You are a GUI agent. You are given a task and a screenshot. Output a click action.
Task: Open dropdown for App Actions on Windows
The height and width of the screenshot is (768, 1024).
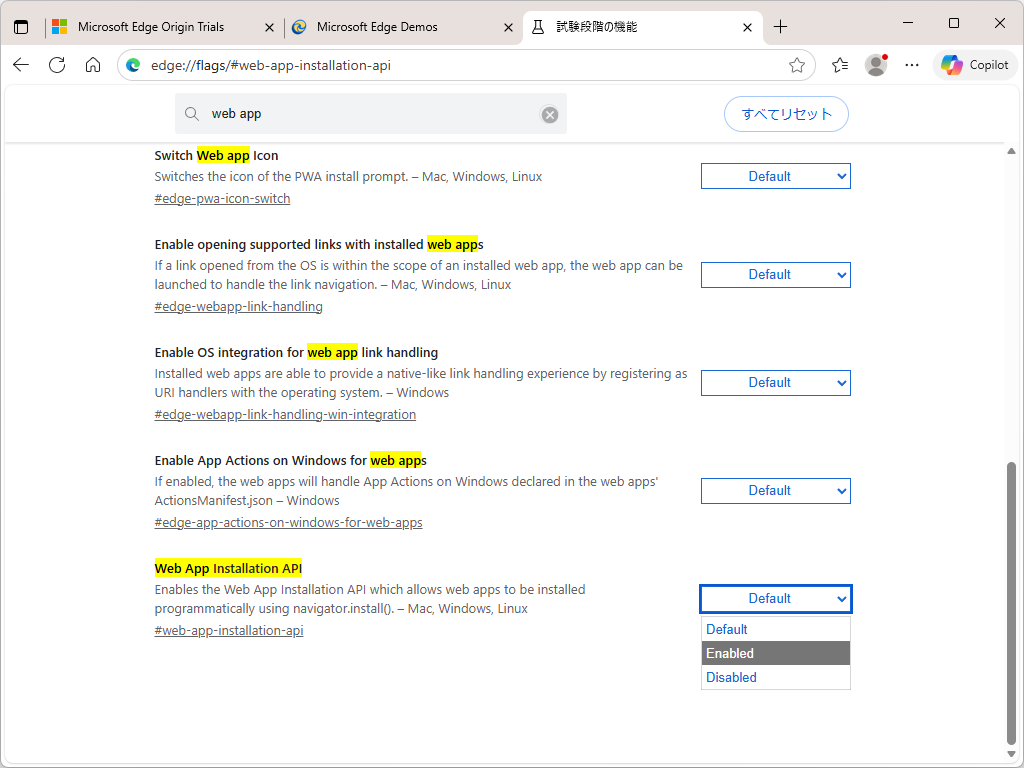pyautogui.click(x=776, y=491)
